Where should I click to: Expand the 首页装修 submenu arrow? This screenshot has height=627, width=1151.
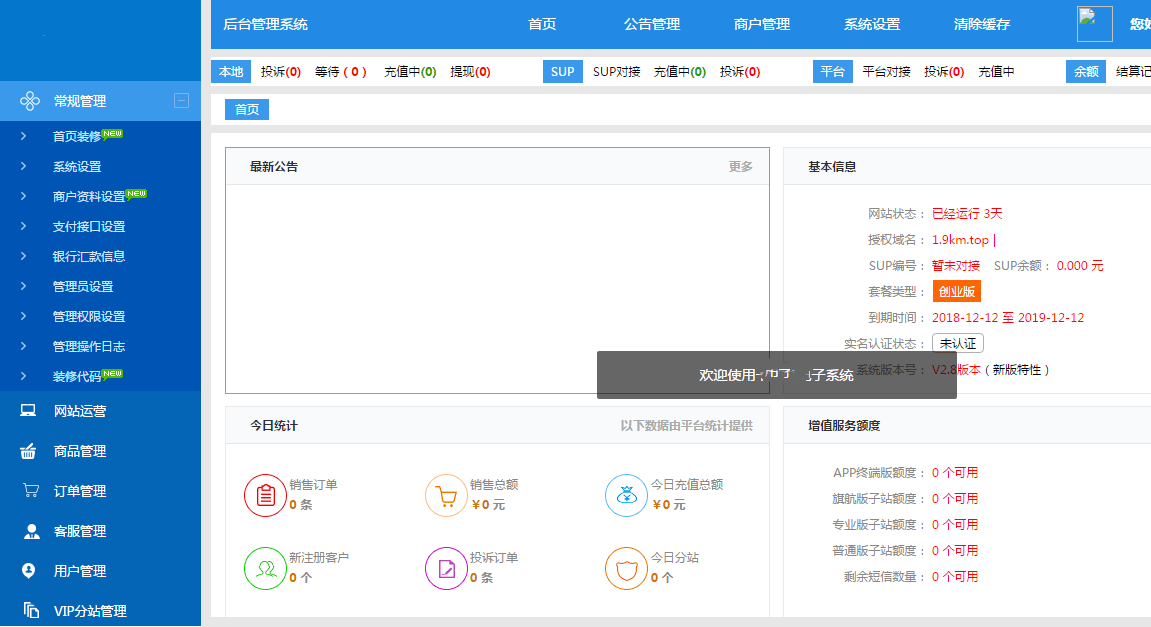[24, 135]
